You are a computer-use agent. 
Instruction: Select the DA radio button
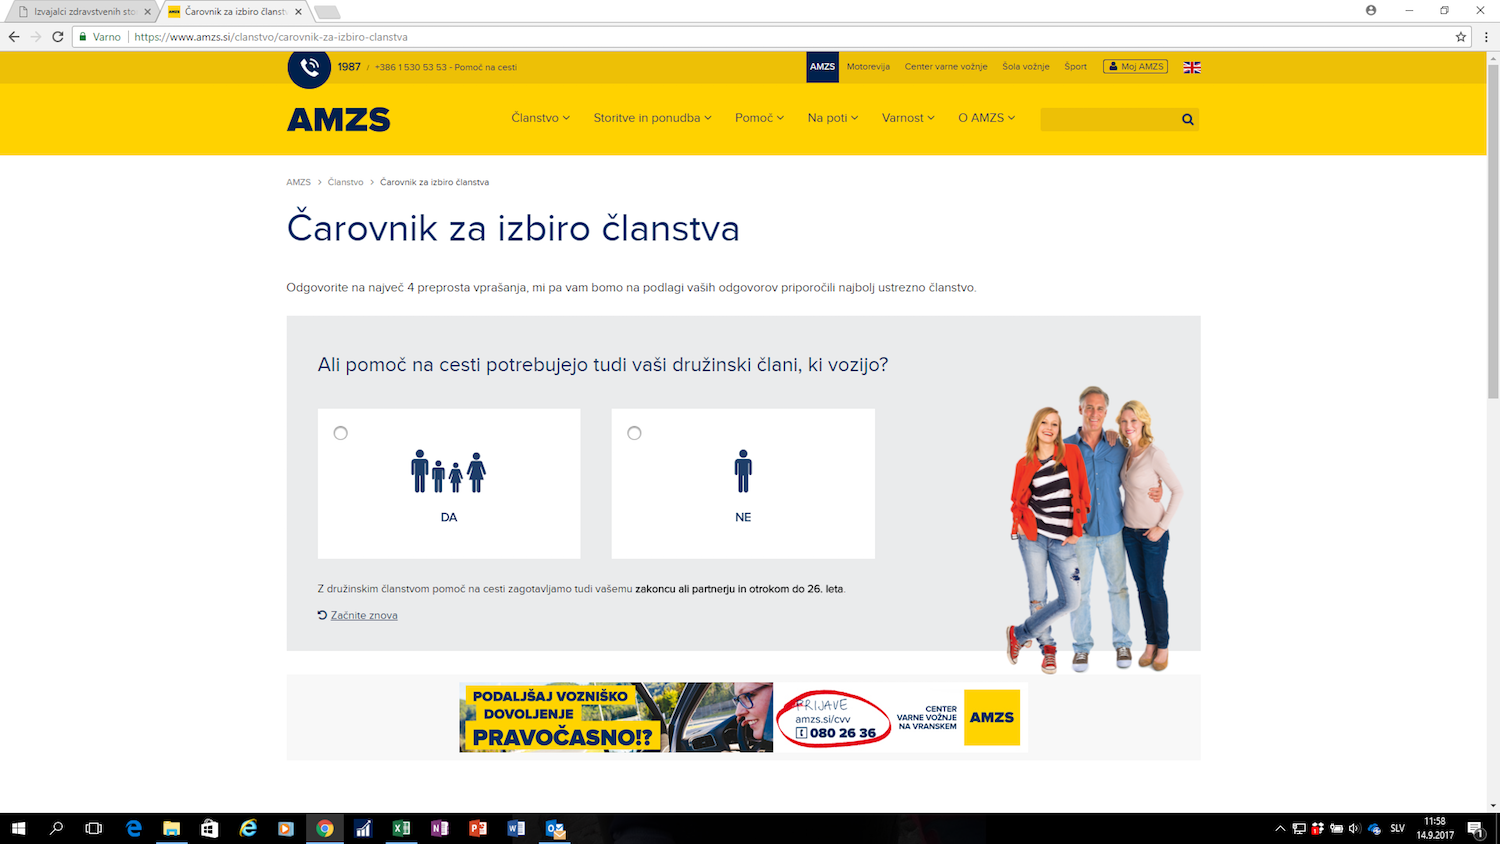tap(341, 433)
